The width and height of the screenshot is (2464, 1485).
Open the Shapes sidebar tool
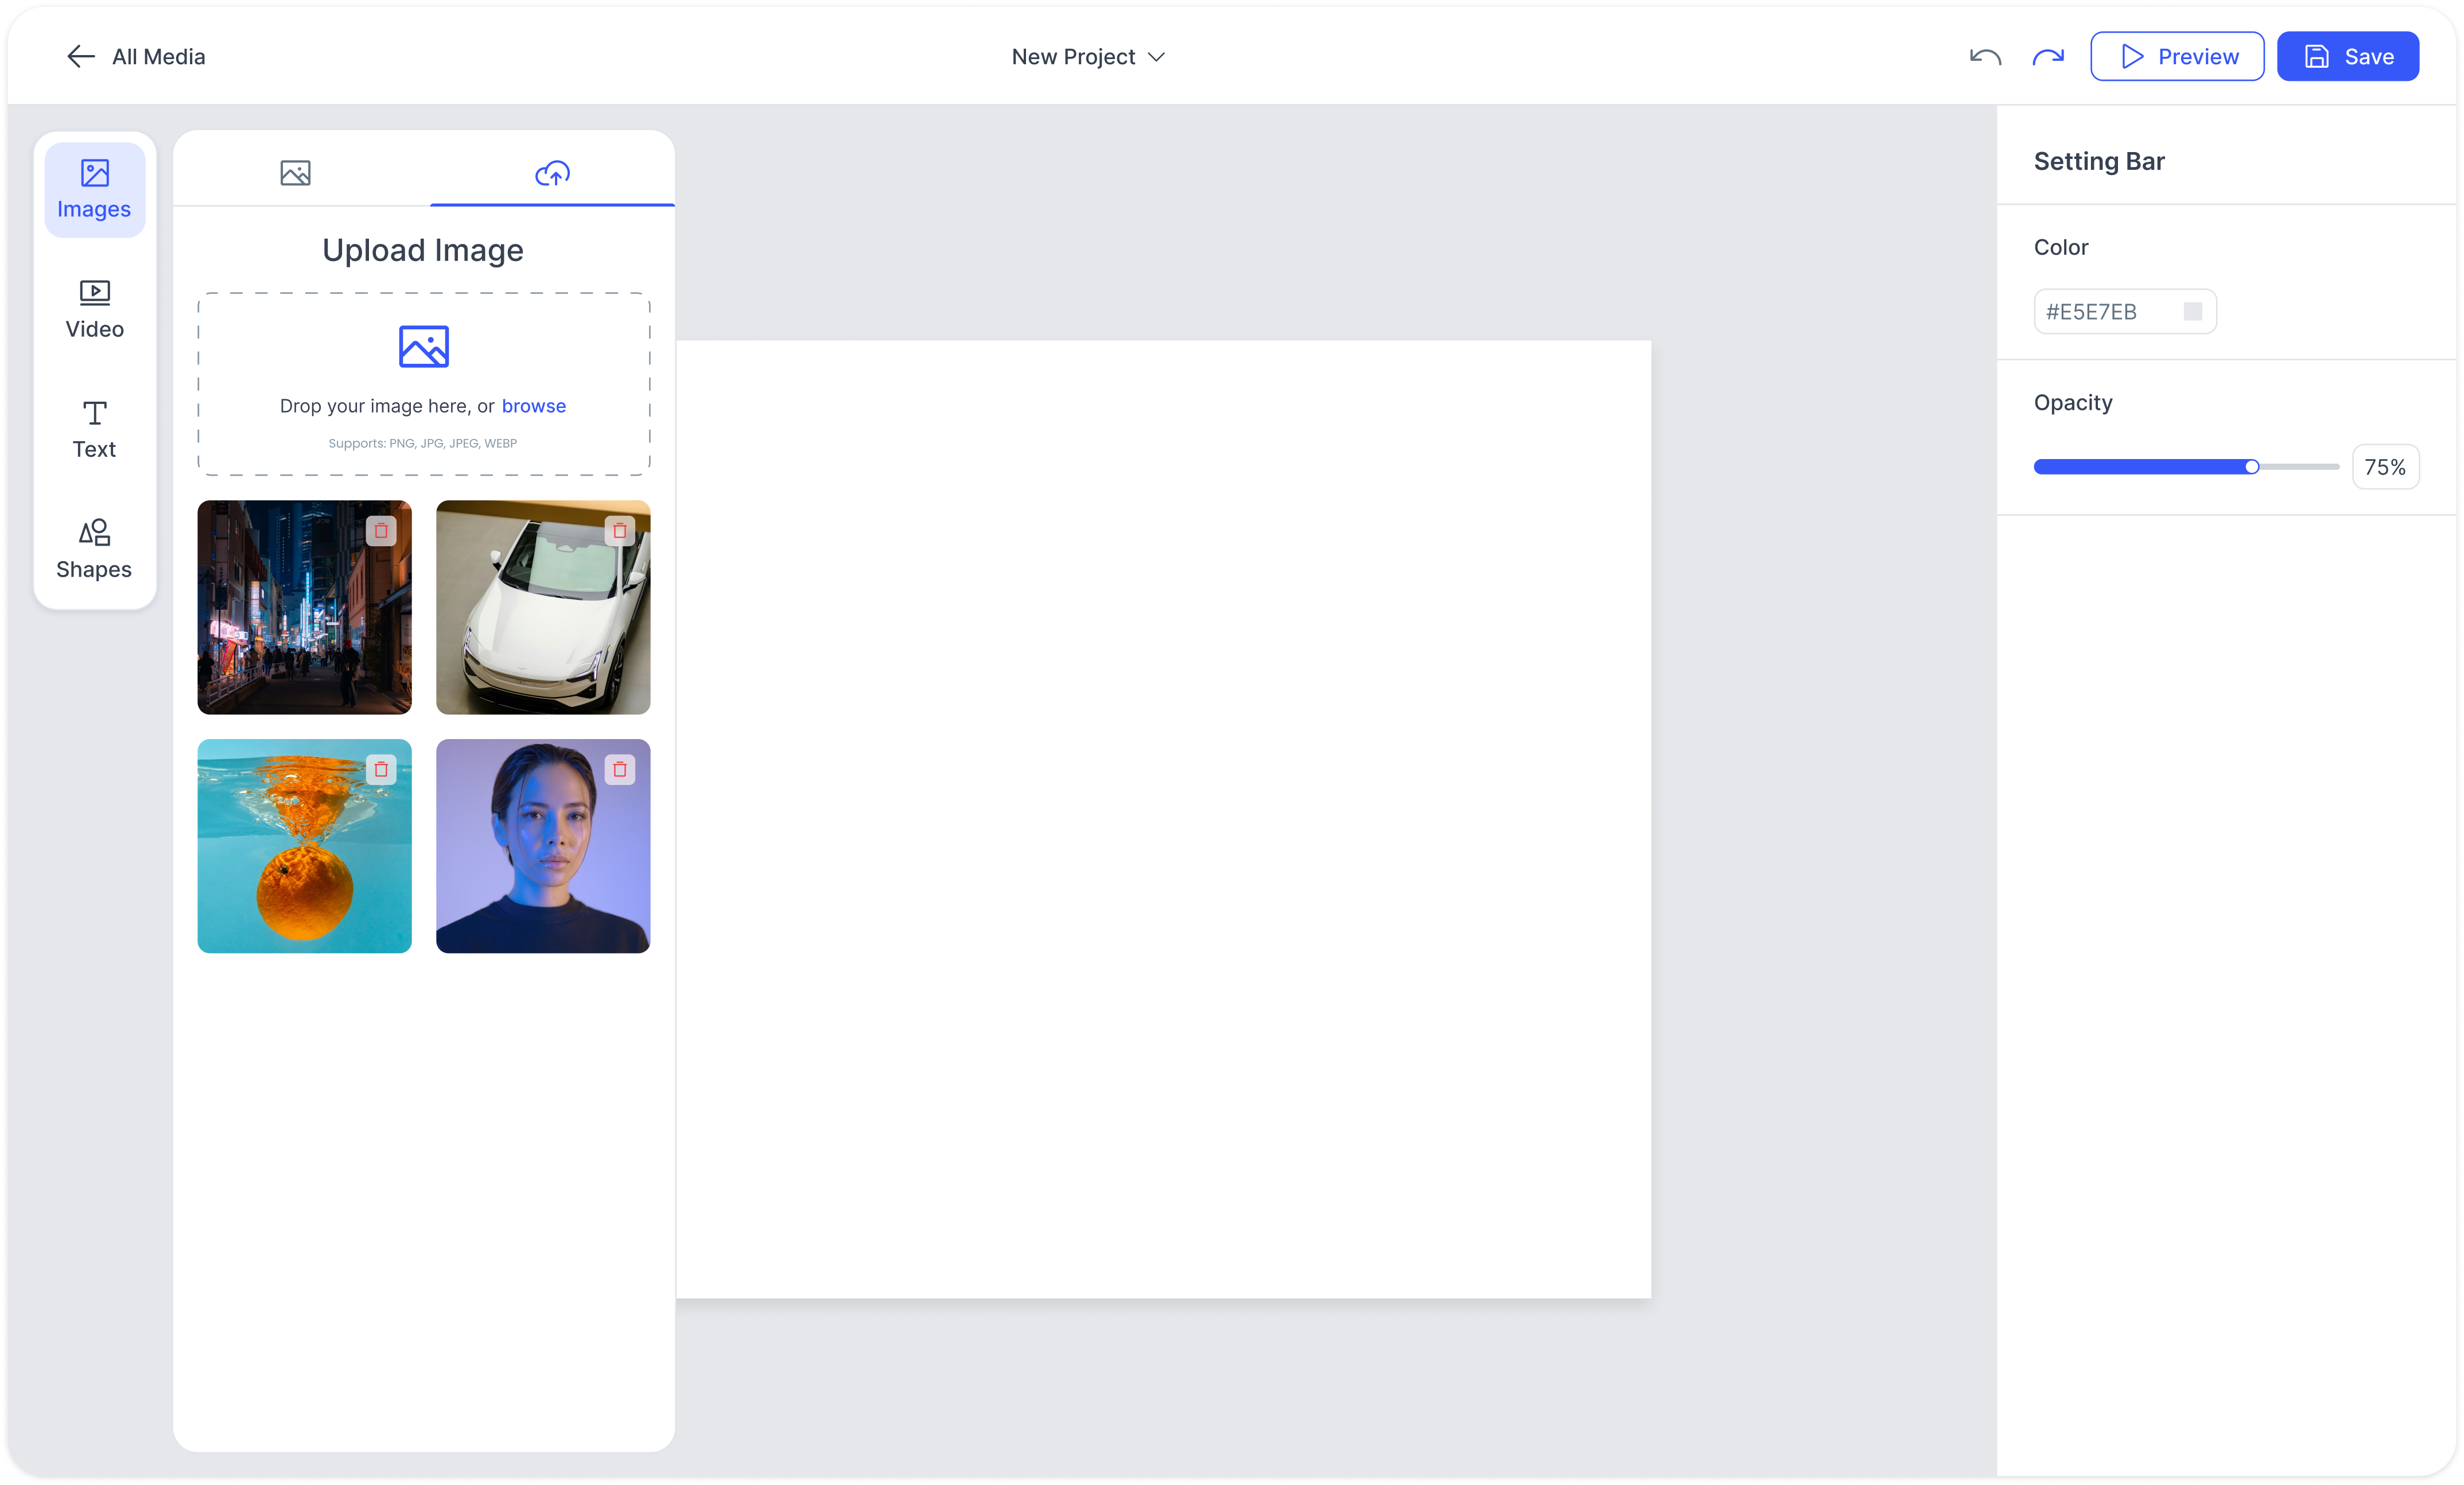[94, 550]
